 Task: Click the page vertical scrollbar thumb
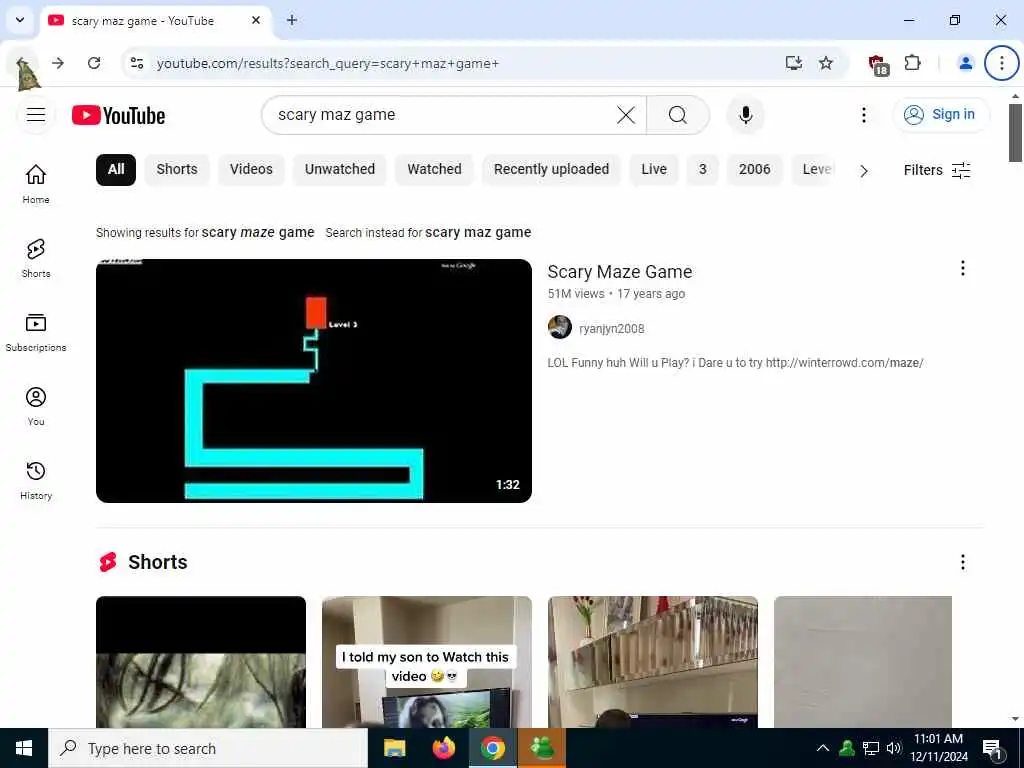1015,133
